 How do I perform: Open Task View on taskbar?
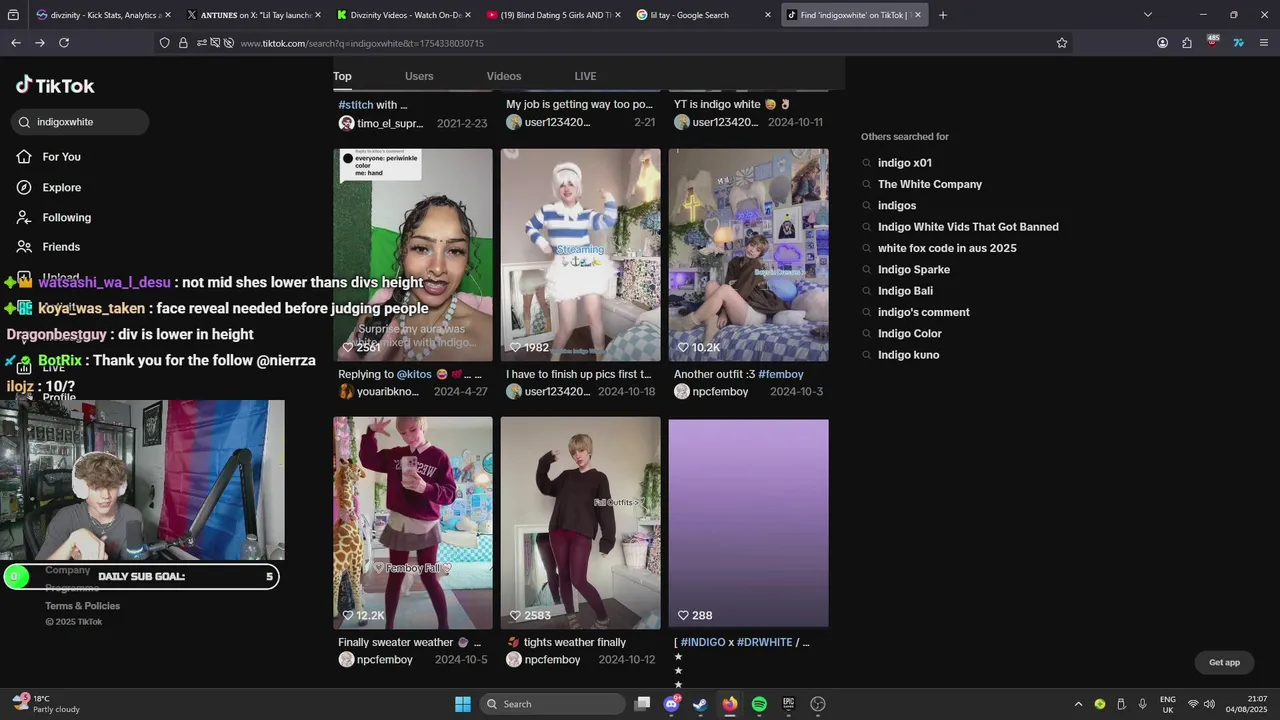coord(643,704)
